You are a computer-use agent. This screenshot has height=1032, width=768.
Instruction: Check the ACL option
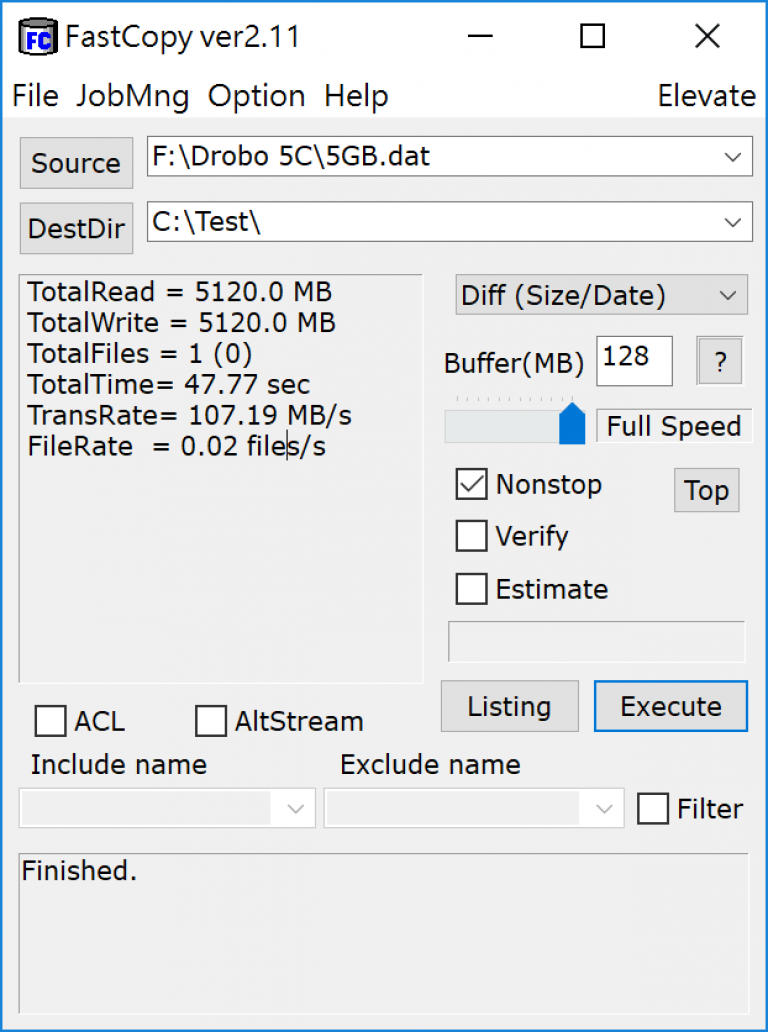(x=50, y=721)
